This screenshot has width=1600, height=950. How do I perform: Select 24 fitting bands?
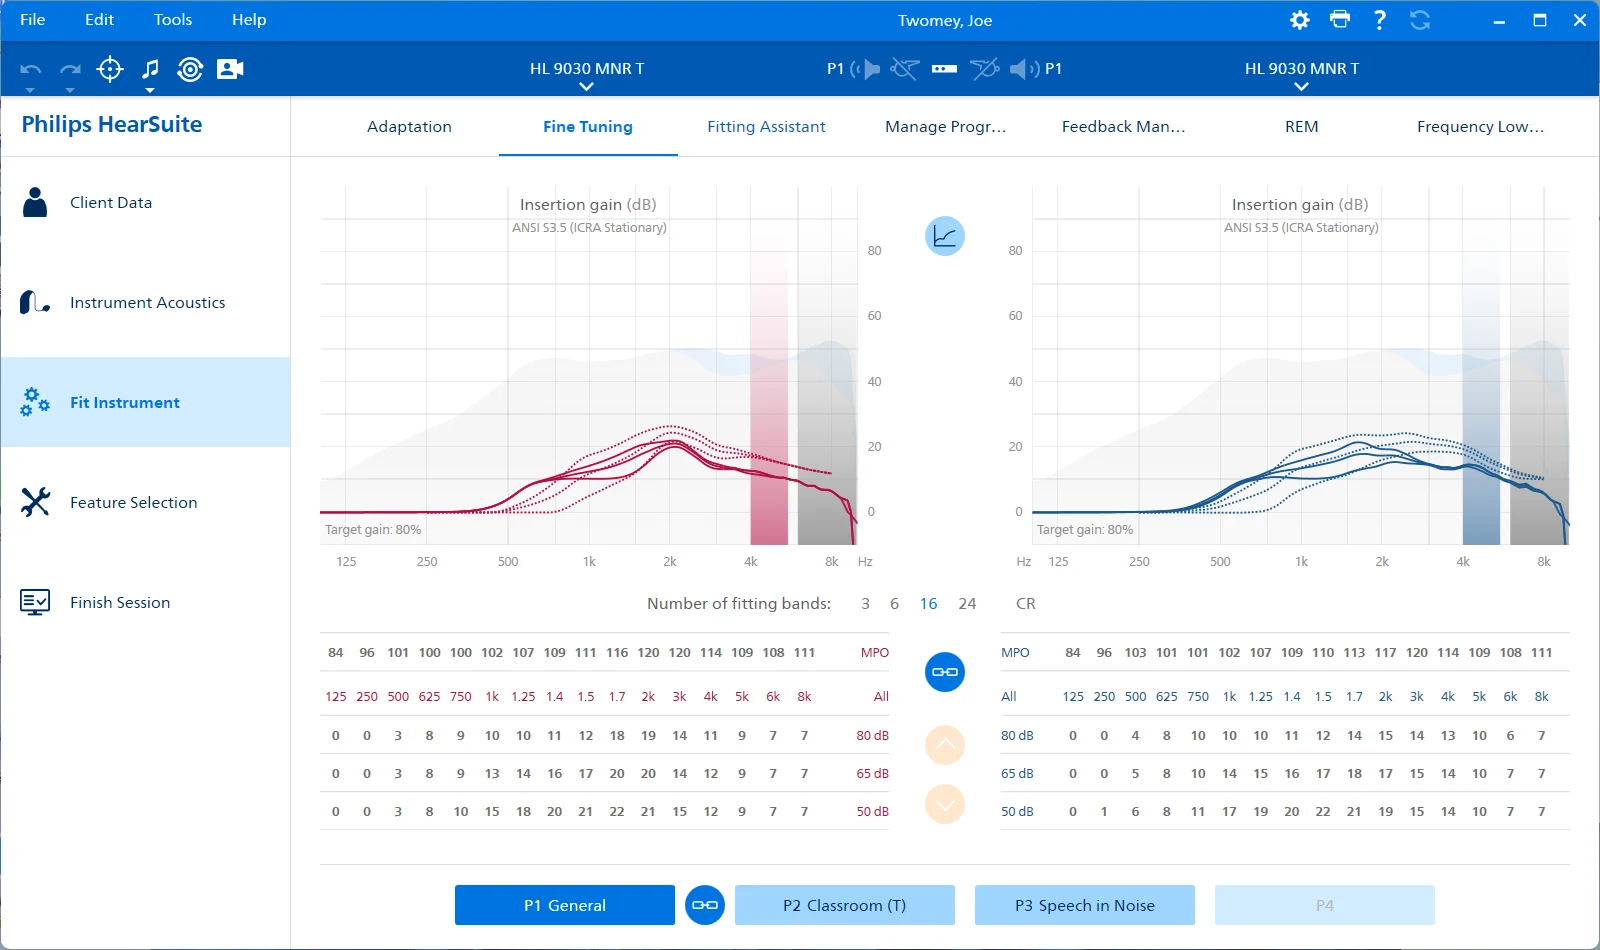[967, 604]
